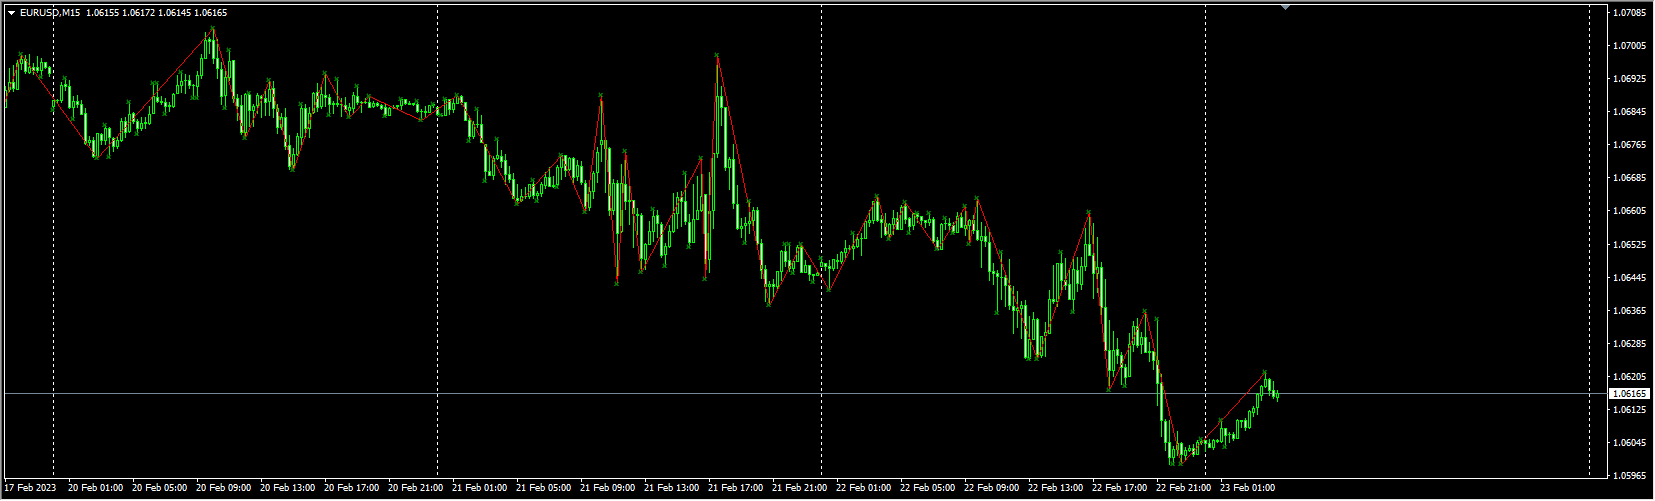This screenshot has height=501, width=1655.
Task: Click the 1.05965 price scale label
Action: [1630, 475]
